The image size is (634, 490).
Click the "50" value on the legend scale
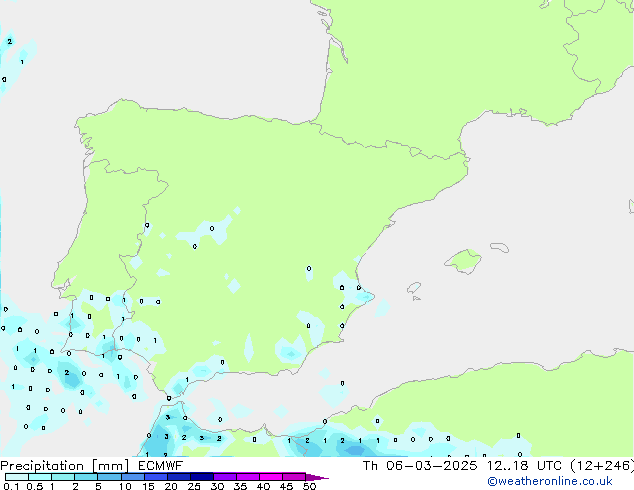pyautogui.click(x=309, y=487)
